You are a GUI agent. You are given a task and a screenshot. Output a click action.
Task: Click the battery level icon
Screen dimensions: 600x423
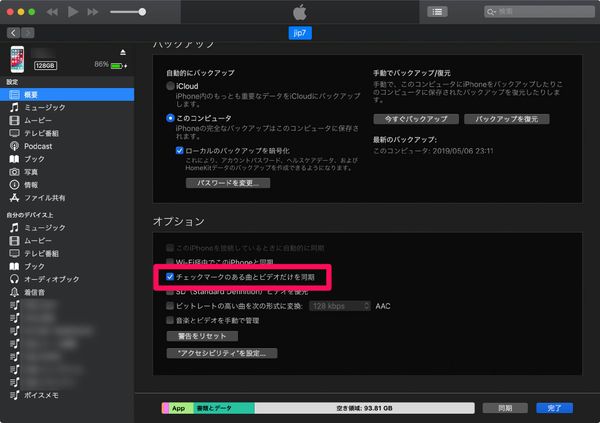(x=118, y=66)
